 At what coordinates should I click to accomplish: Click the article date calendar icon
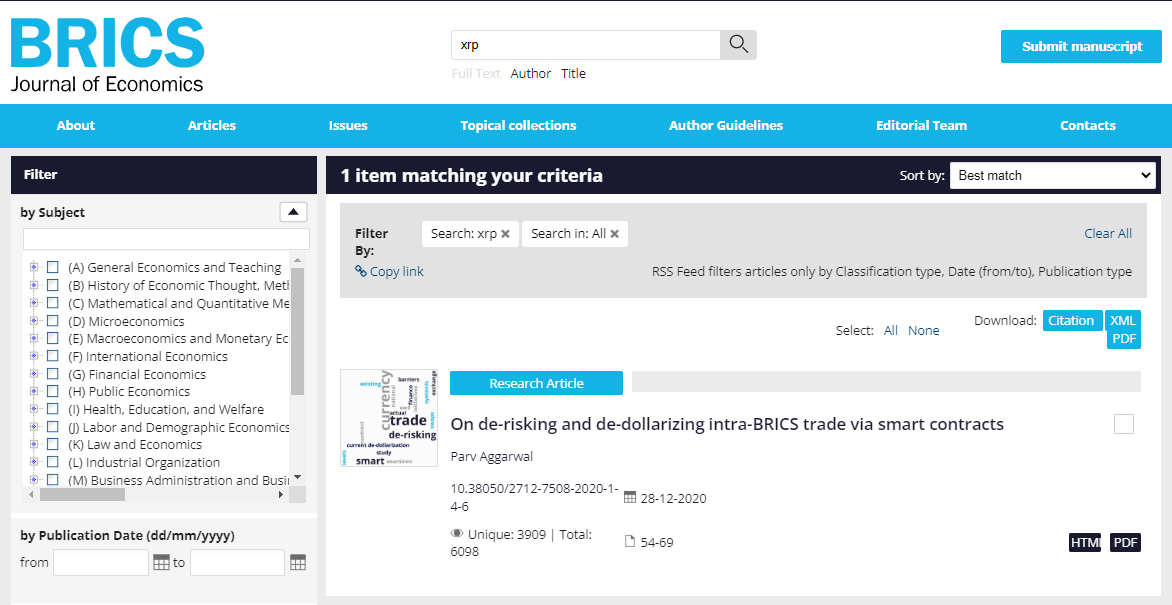click(629, 497)
